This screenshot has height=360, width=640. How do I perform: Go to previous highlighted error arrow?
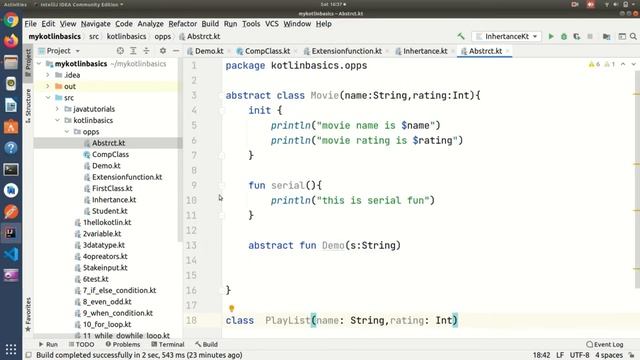pos(623,64)
